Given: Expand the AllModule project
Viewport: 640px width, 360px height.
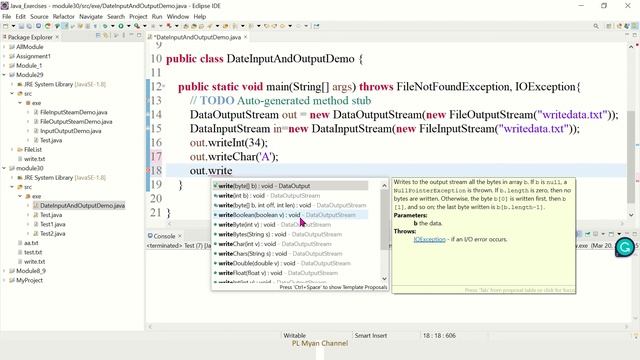Looking at the screenshot, I should click(x=4, y=47).
